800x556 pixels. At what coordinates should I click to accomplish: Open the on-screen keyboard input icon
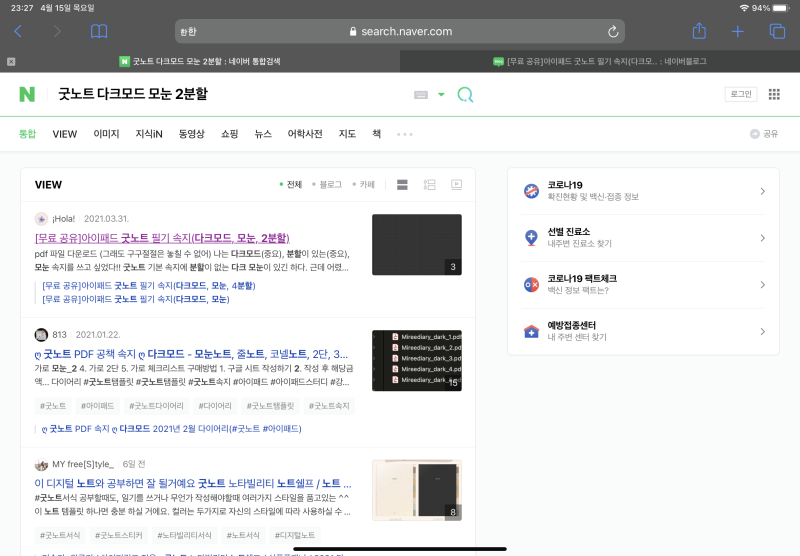click(x=421, y=94)
